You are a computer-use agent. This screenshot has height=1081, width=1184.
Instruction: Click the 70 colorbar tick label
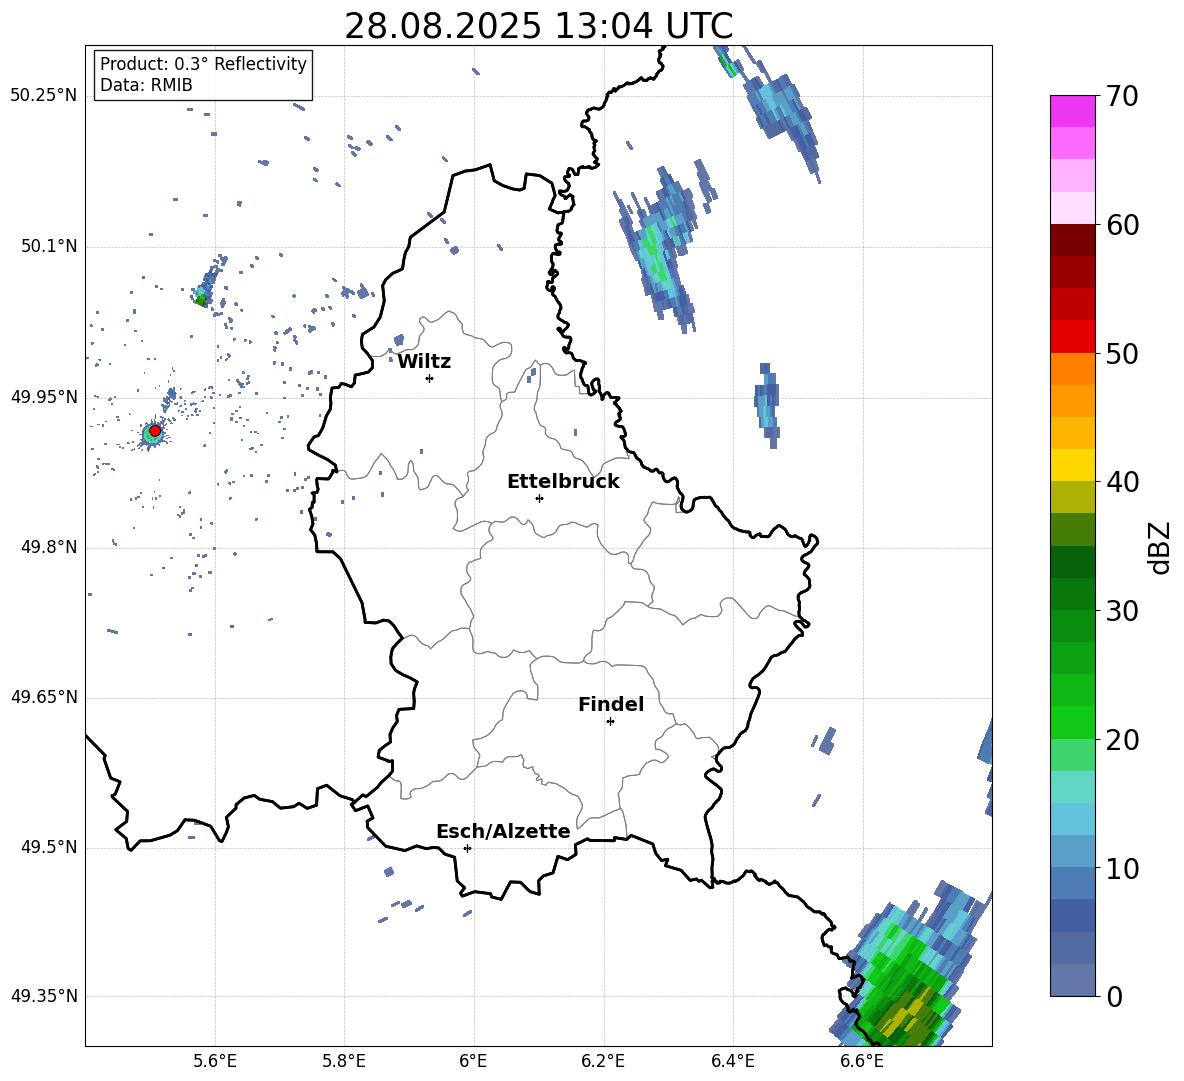coord(1122,97)
